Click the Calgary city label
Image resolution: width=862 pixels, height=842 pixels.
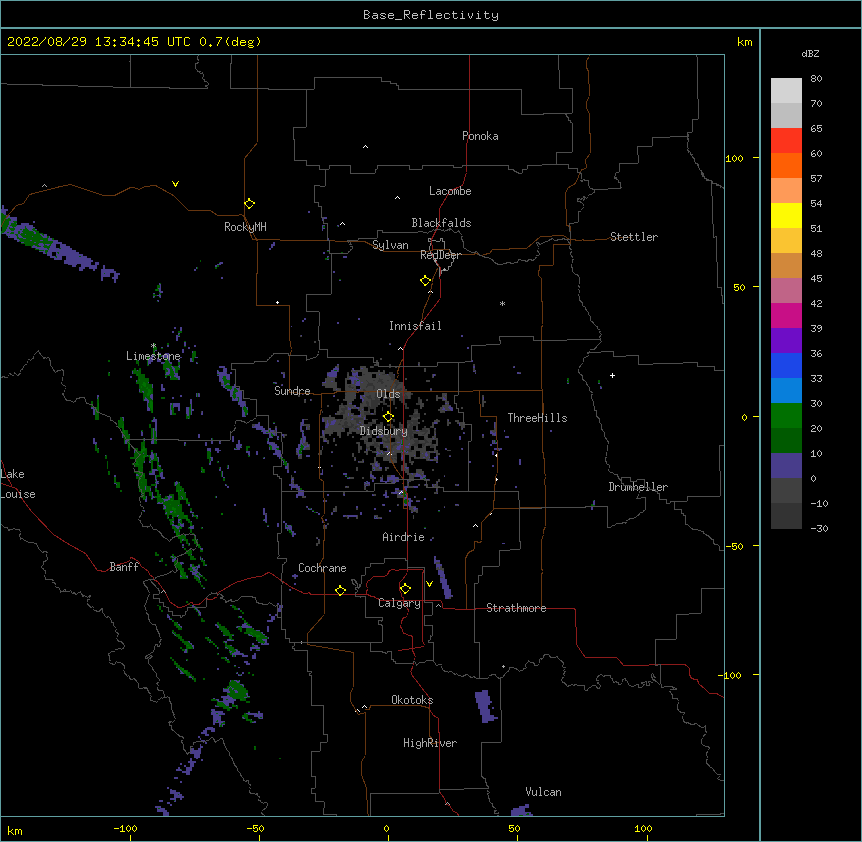coord(399,603)
